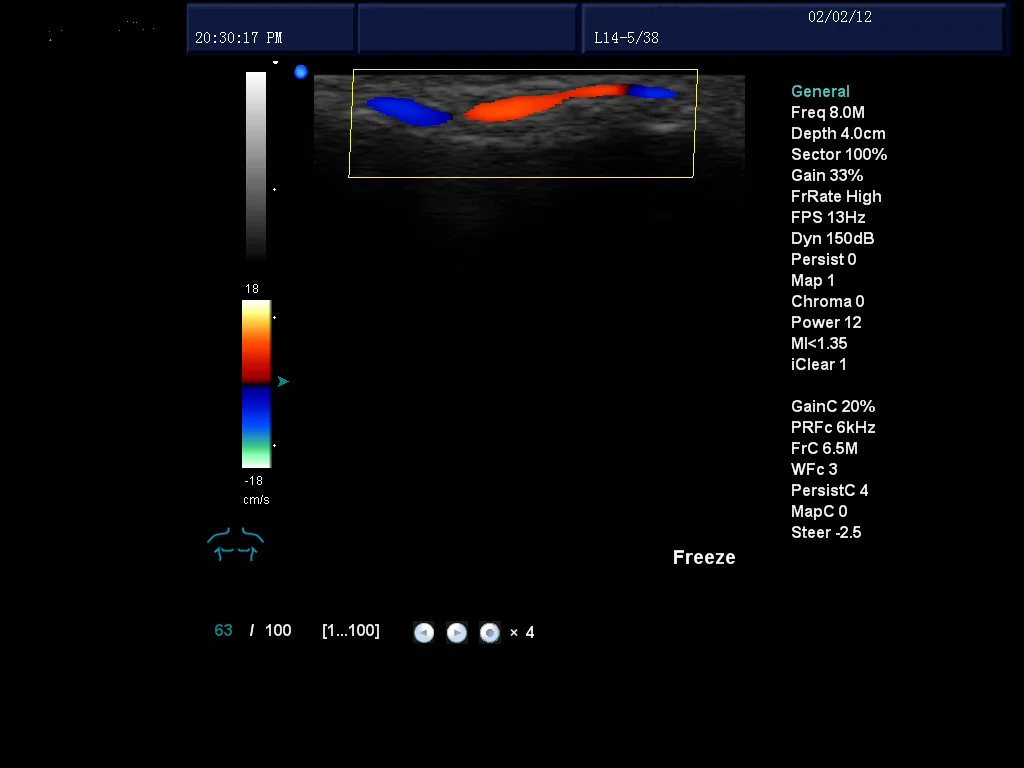
Task: Click the previous frame cine button
Action: [x=424, y=632]
